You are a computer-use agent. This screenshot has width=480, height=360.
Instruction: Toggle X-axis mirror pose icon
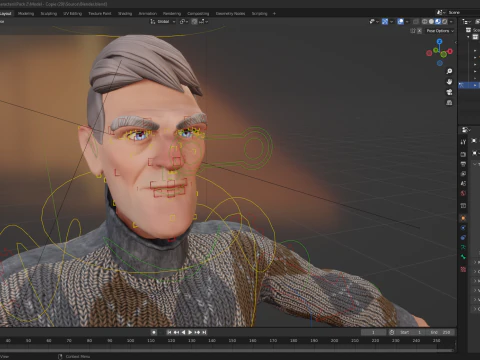tap(420, 31)
